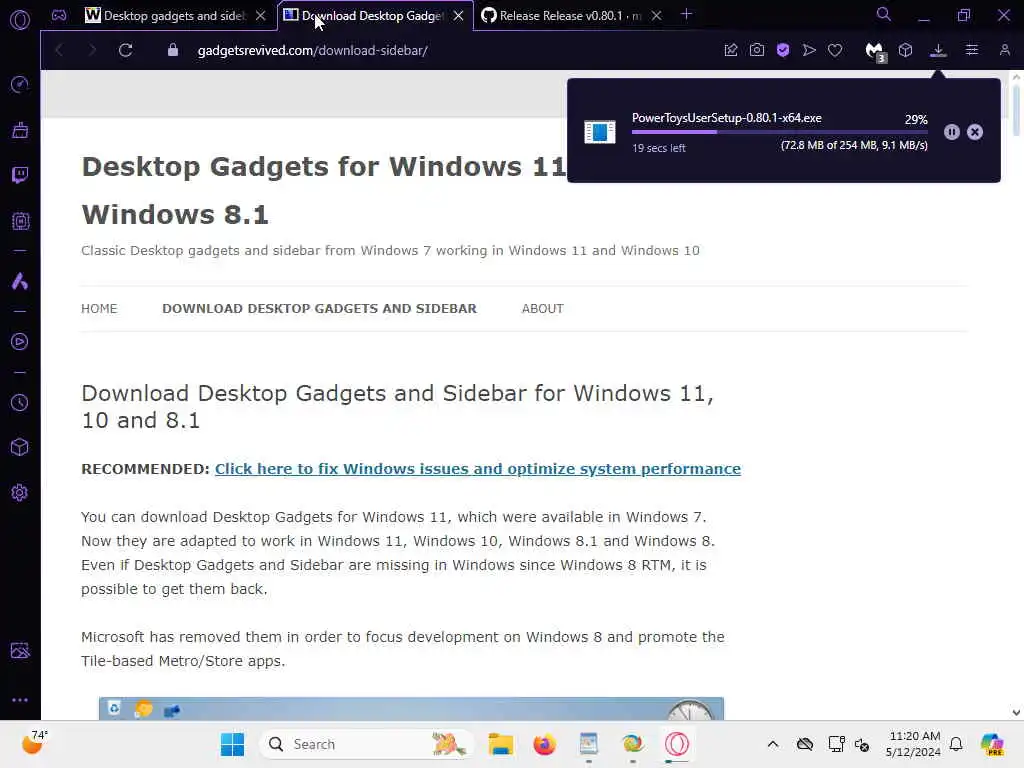
Task: Open image gallery icon in sidebar
Action: click(20, 650)
